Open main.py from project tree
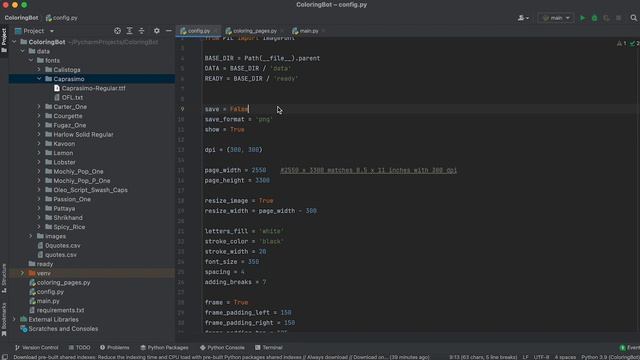 click(48, 301)
